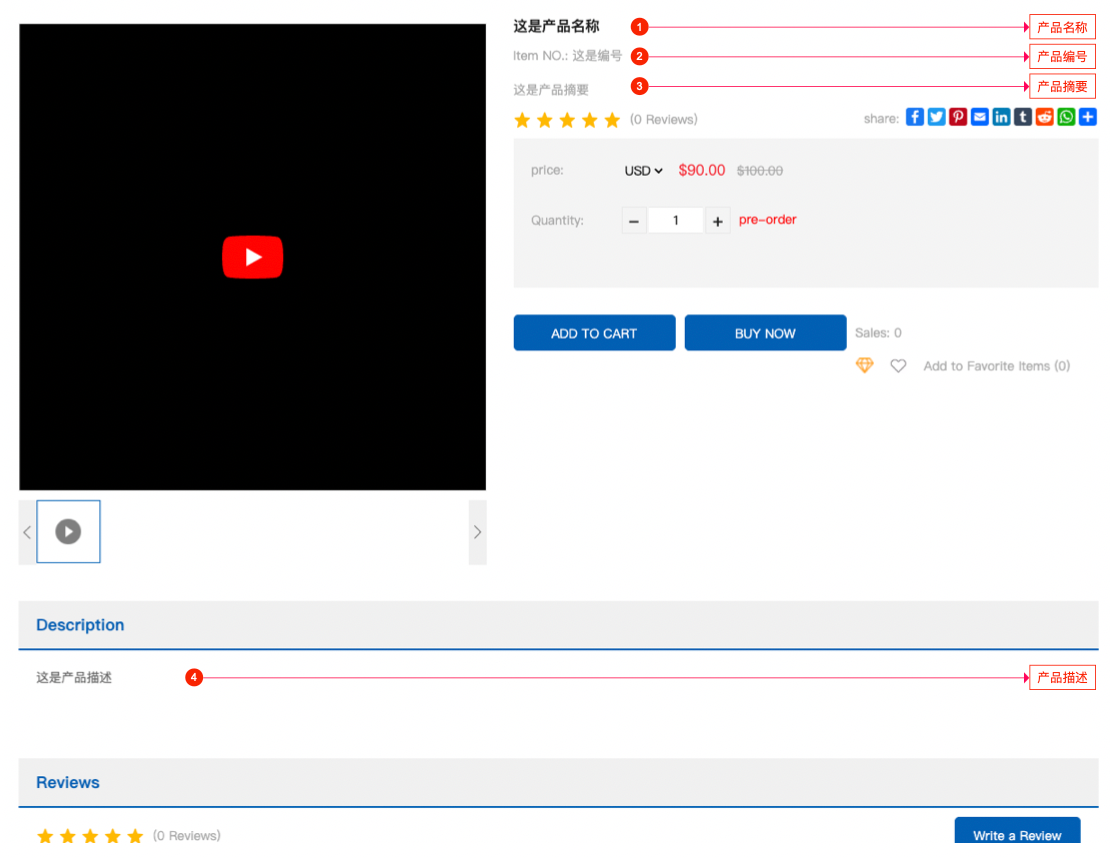This screenshot has width=1110, height=858.
Task: Share product on LinkedIn
Action: 1001,117
